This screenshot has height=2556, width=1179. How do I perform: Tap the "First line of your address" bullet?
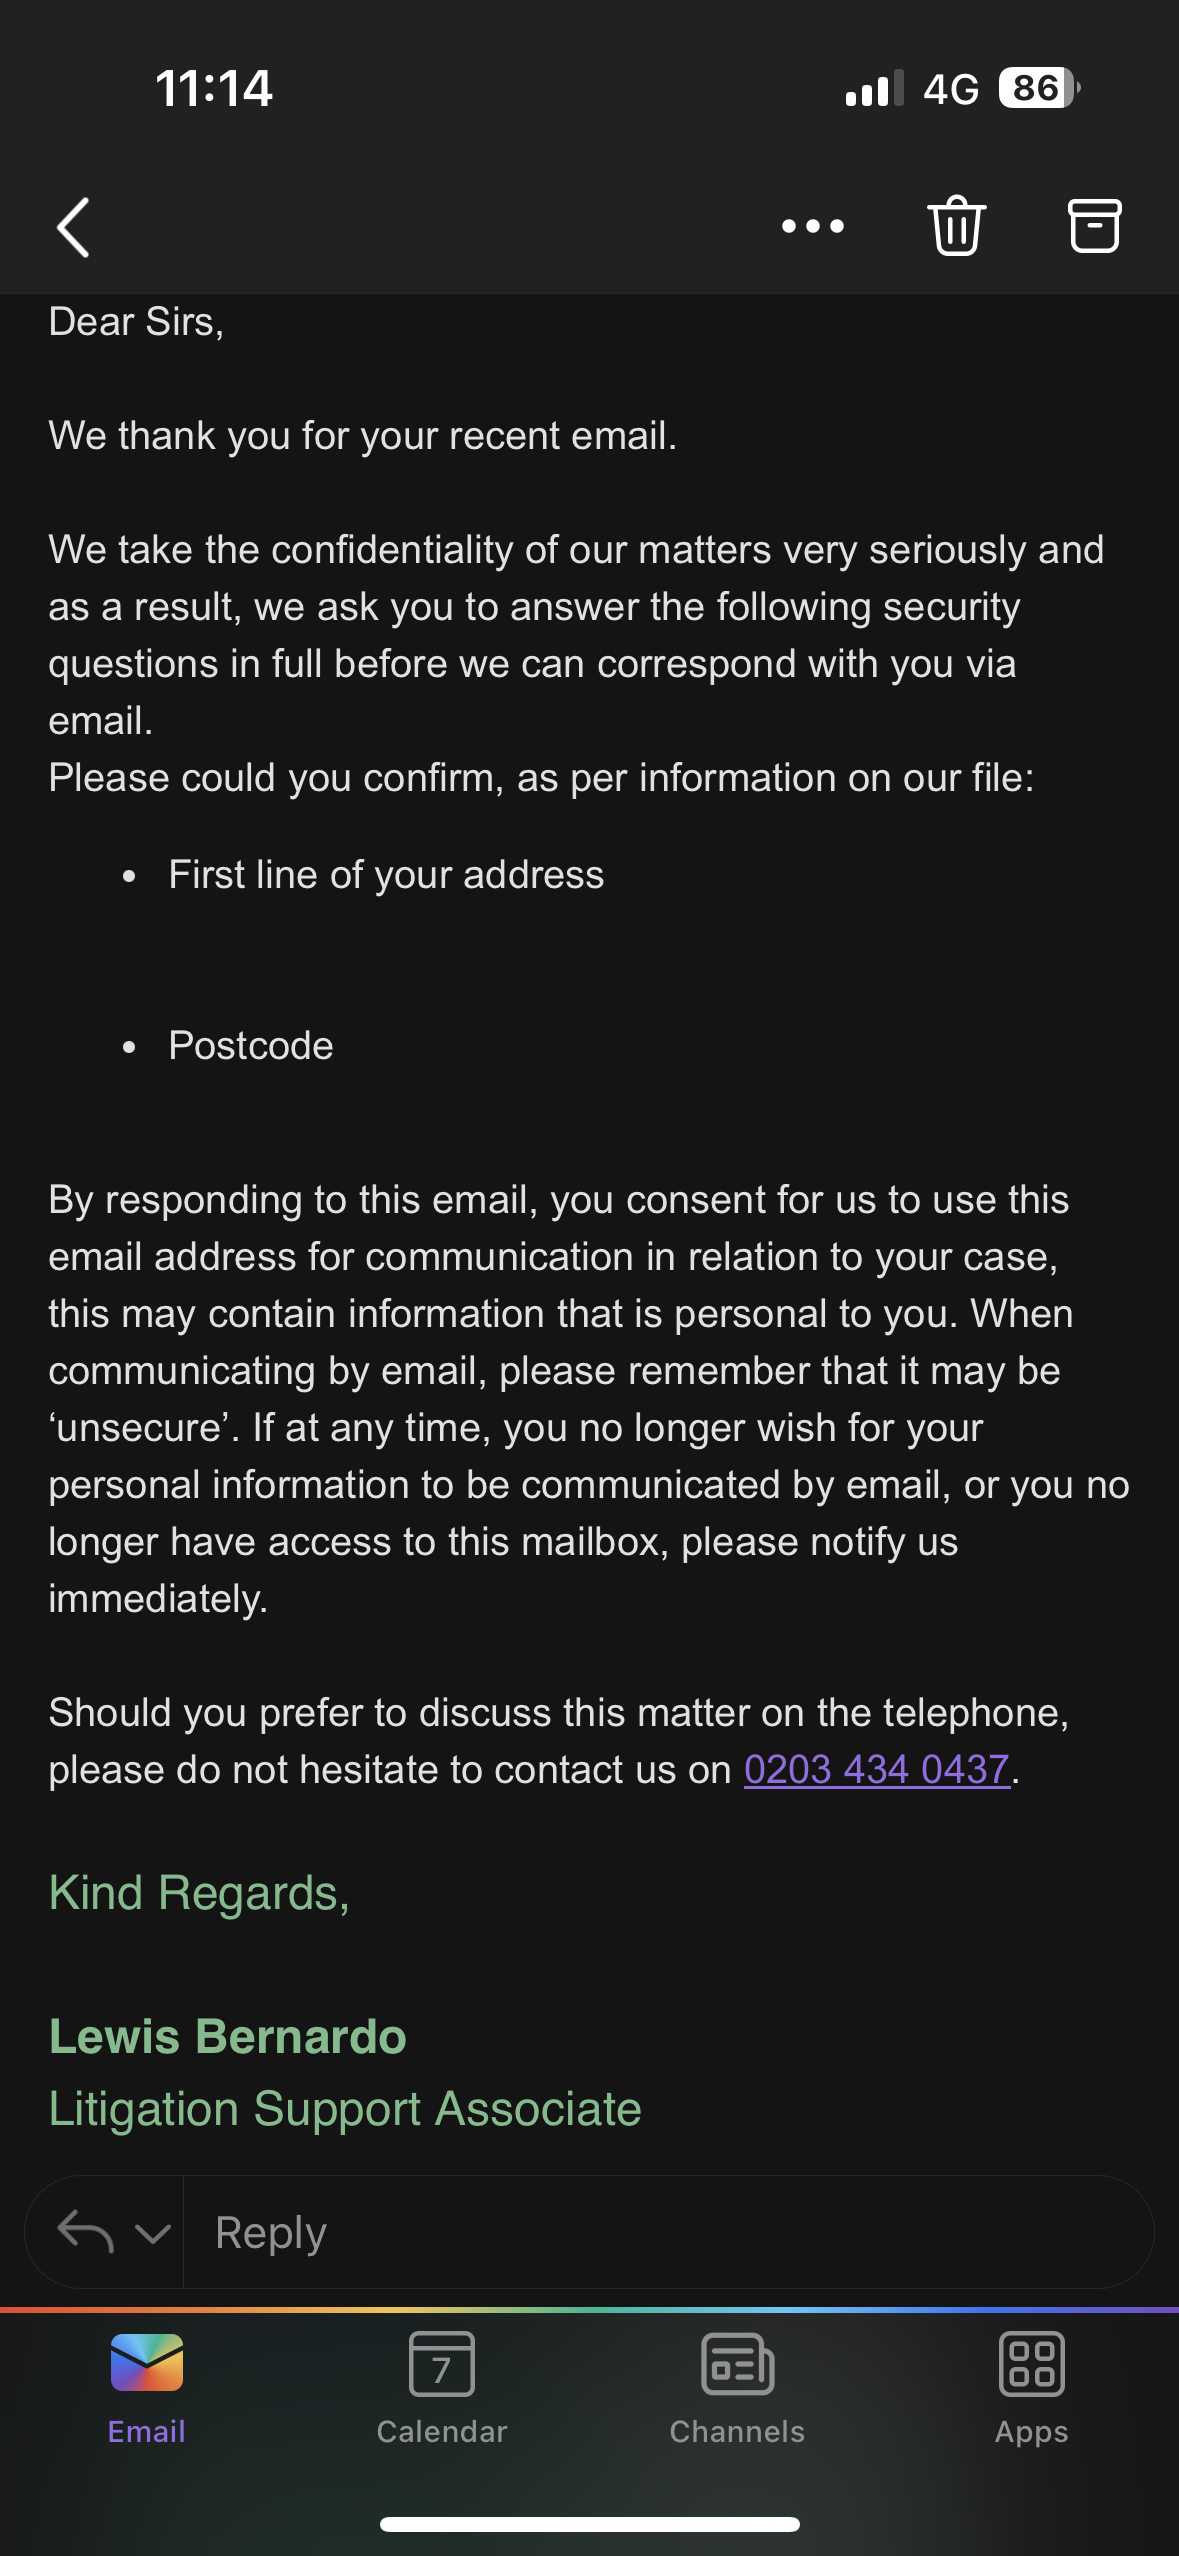point(386,875)
